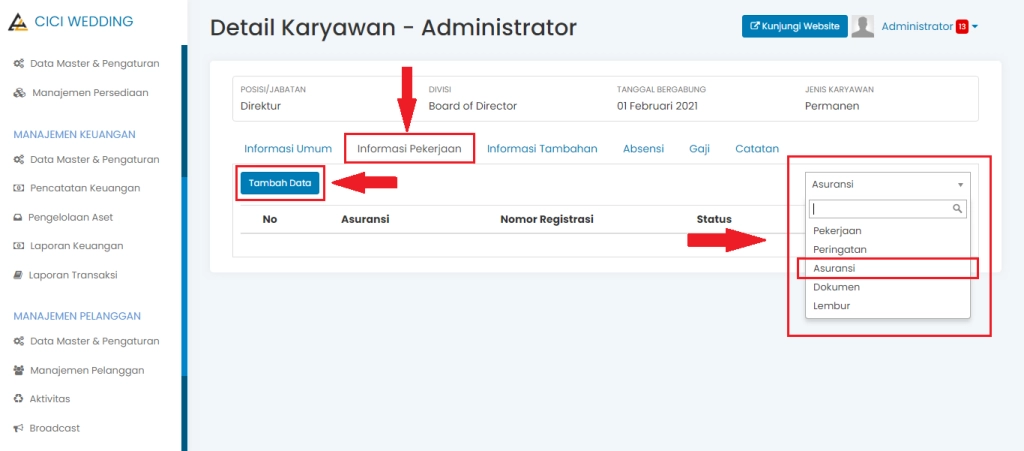This screenshot has width=1024, height=451.
Task: Open the Absensi tab
Action: tap(643, 149)
